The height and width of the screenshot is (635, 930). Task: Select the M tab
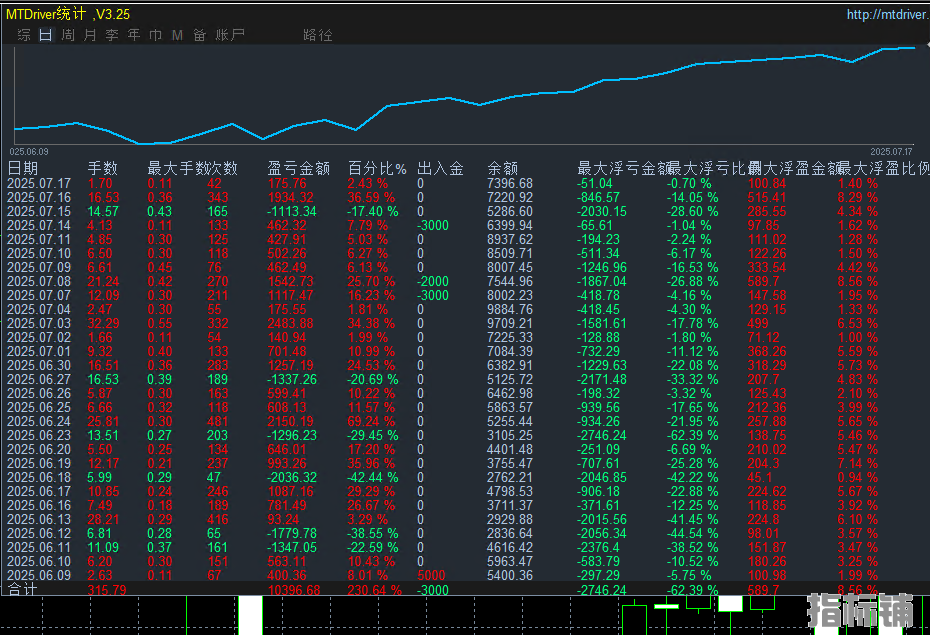(177, 35)
